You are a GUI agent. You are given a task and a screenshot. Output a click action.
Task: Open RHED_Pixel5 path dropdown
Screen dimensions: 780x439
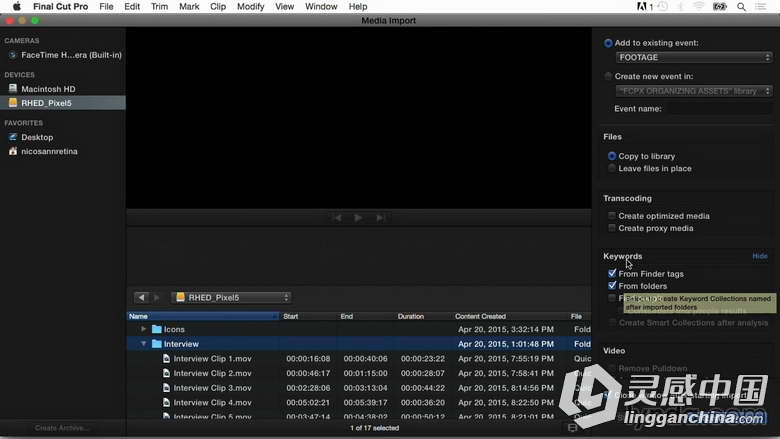pyautogui.click(x=231, y=297)
